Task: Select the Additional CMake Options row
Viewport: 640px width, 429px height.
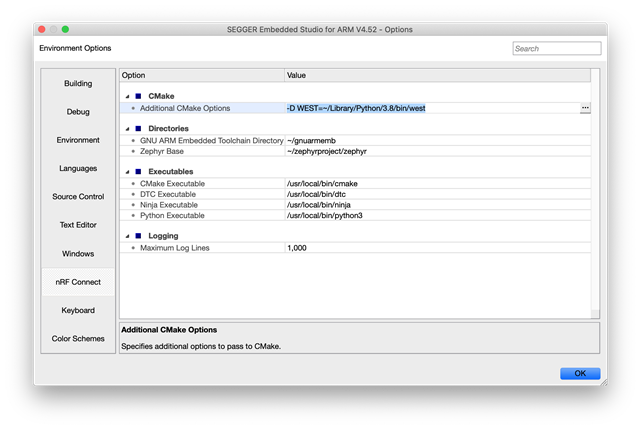Action: (x=355, y=108)
